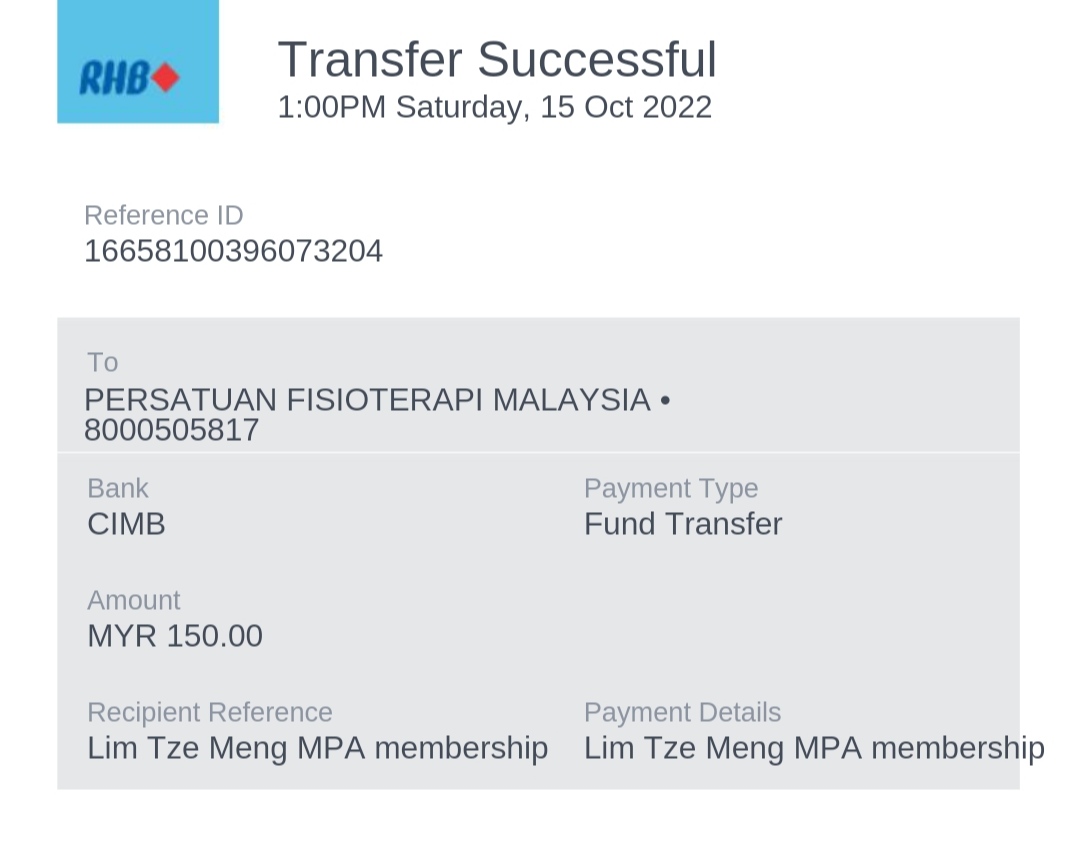Select recipient name Persatuan Fisioterapi Malaysia
Image resolution: width=1067 pixels, height=845 pixels.
click(367, 400)
